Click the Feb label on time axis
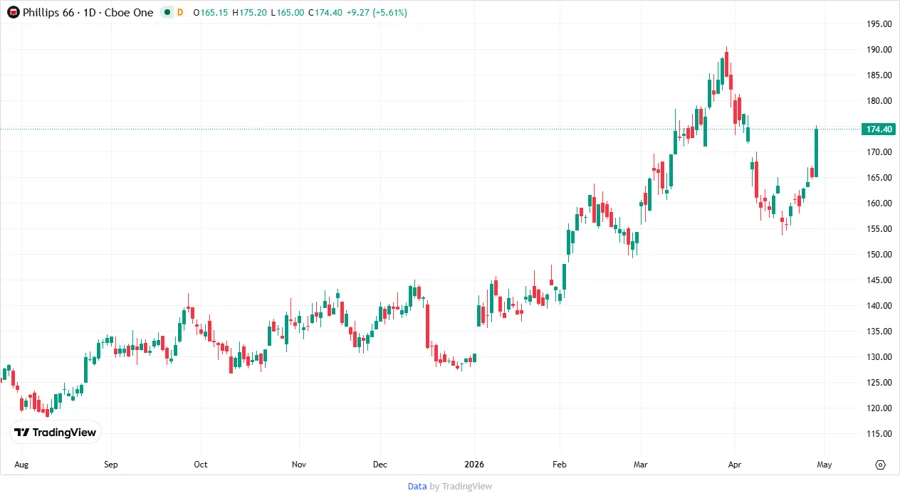 [x=559, y=464]
